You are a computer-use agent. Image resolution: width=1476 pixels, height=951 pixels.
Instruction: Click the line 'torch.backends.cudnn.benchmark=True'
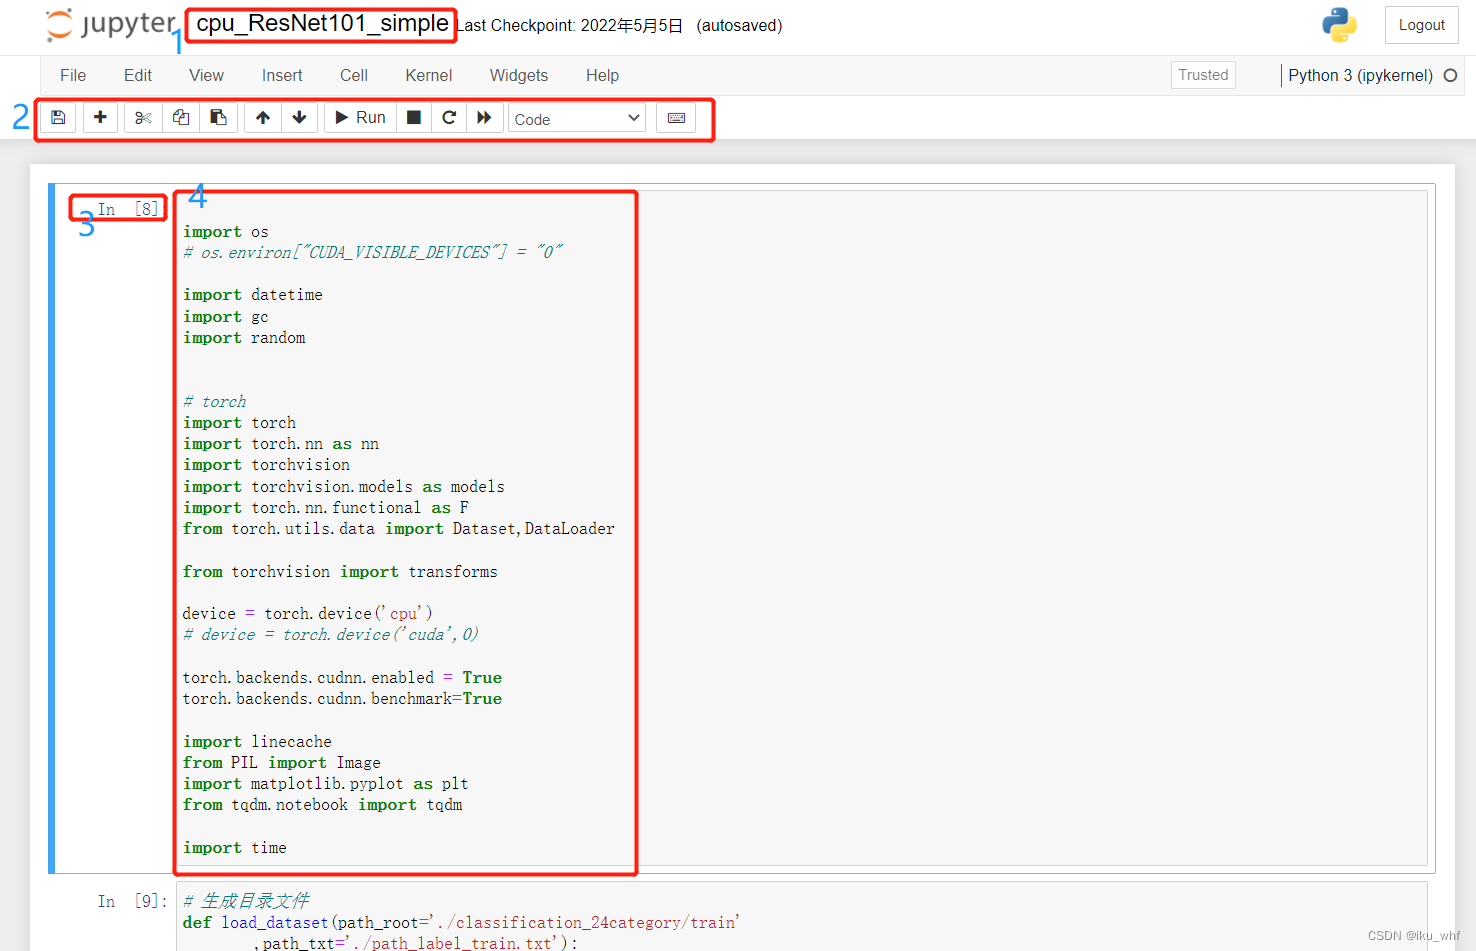(x=342, y=699)
